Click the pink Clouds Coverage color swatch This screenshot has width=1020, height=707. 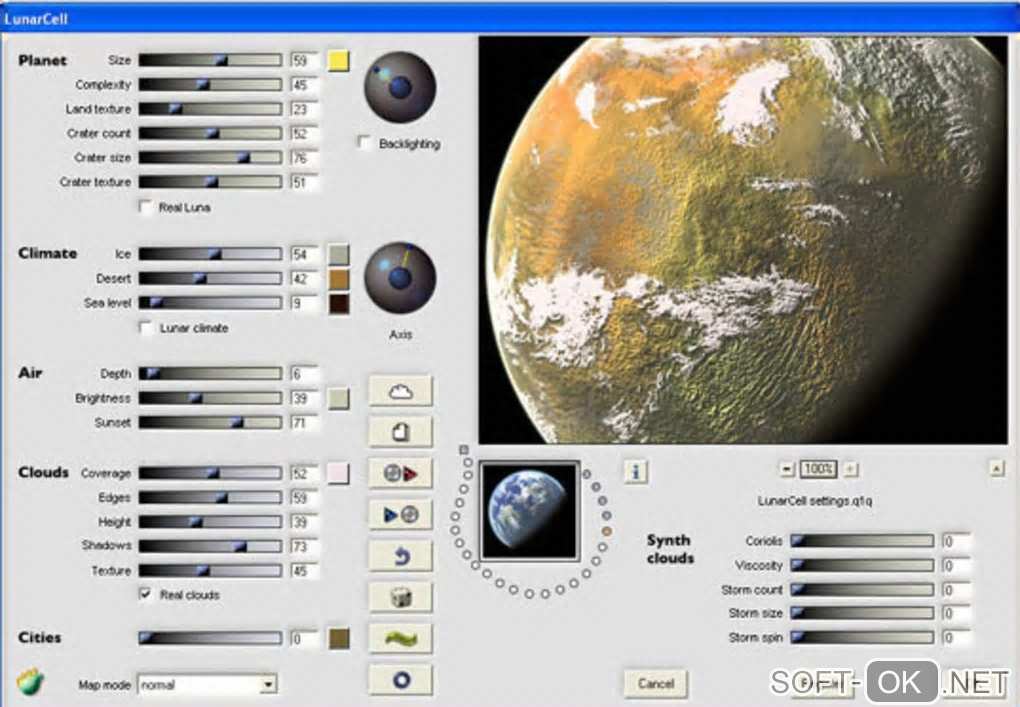338,474
